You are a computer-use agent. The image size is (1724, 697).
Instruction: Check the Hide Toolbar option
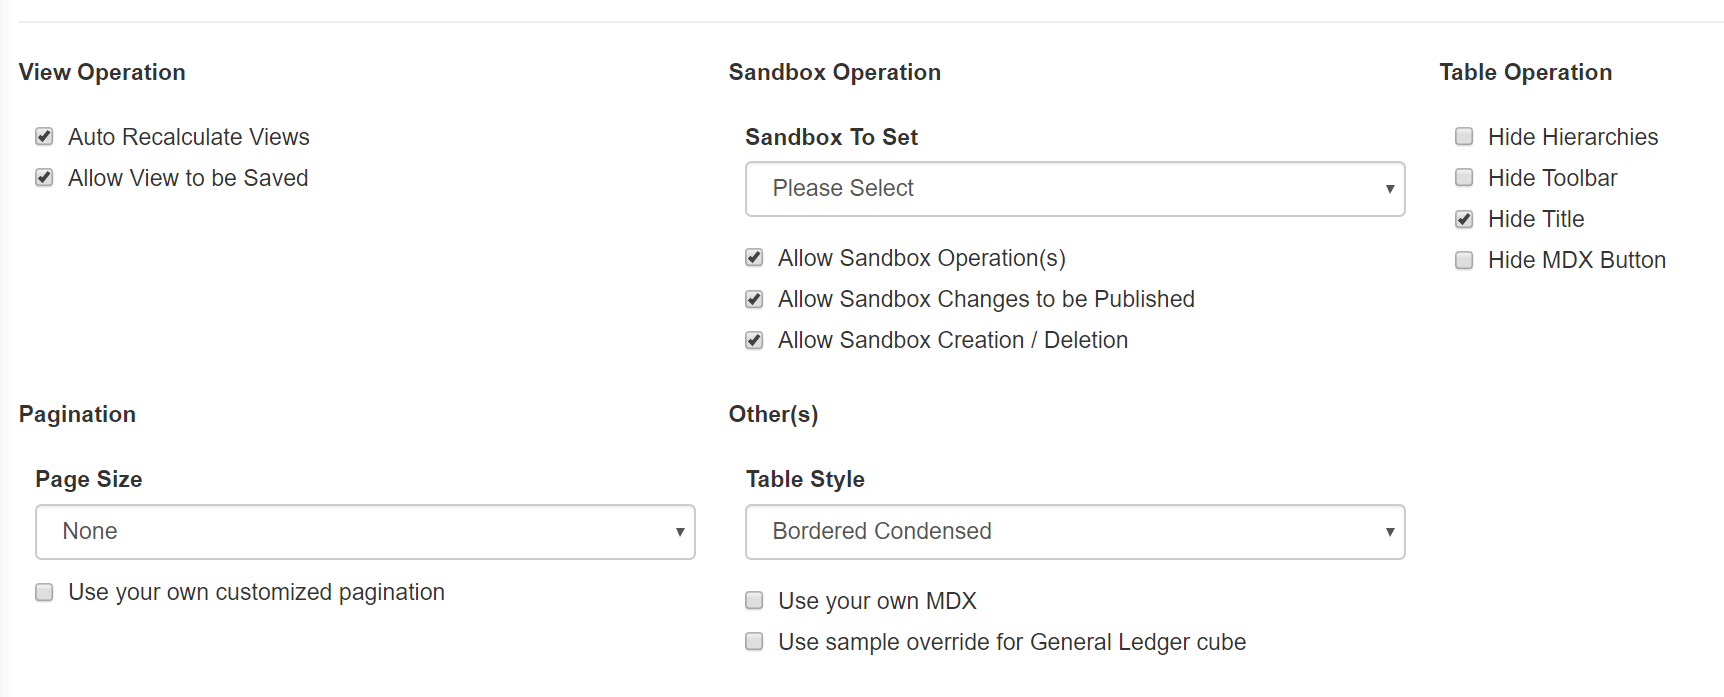(1464, 178)
